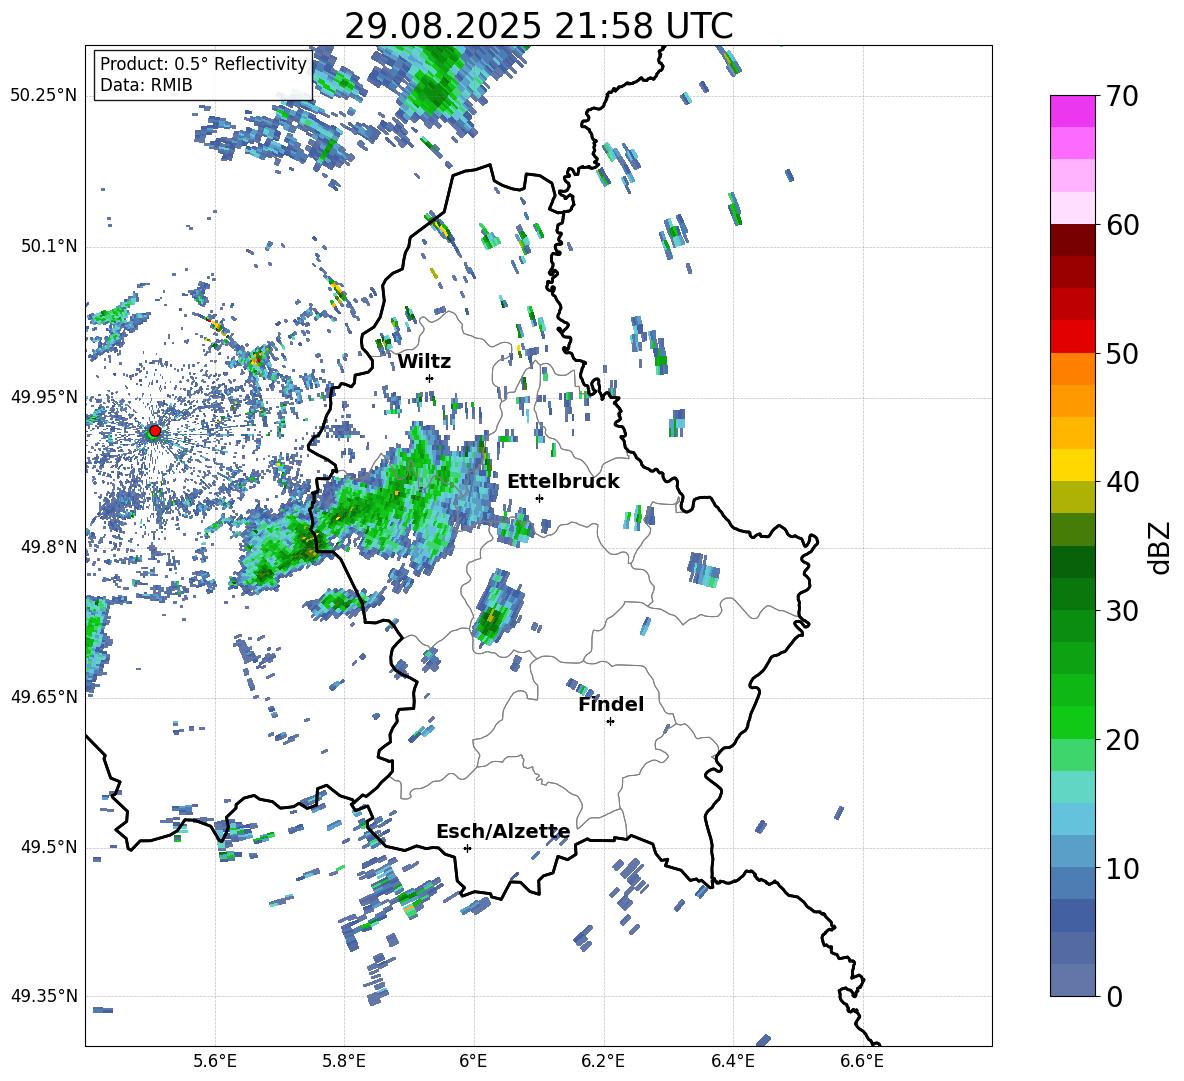1184x1081 pixels.
Task: Click the 49.65°N latitude label
Action: [x=44, y=697]
